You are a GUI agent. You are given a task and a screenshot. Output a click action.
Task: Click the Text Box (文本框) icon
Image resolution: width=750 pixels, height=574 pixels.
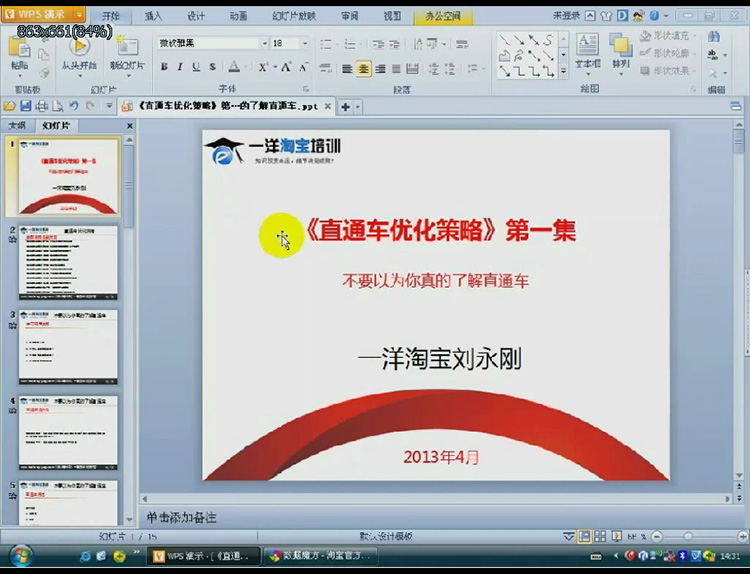(x=587, y=45)
